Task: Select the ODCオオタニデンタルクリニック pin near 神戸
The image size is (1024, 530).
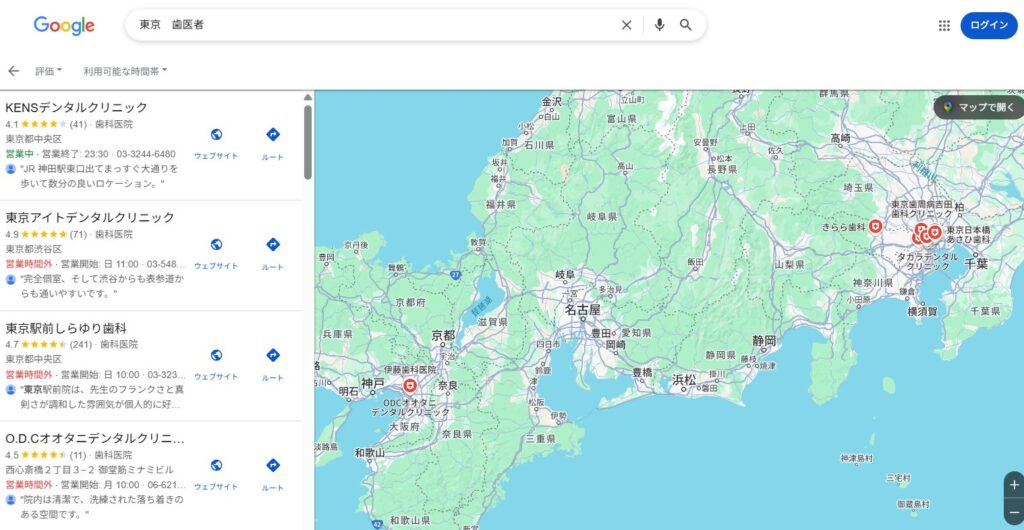Action: tap(410, 385)
